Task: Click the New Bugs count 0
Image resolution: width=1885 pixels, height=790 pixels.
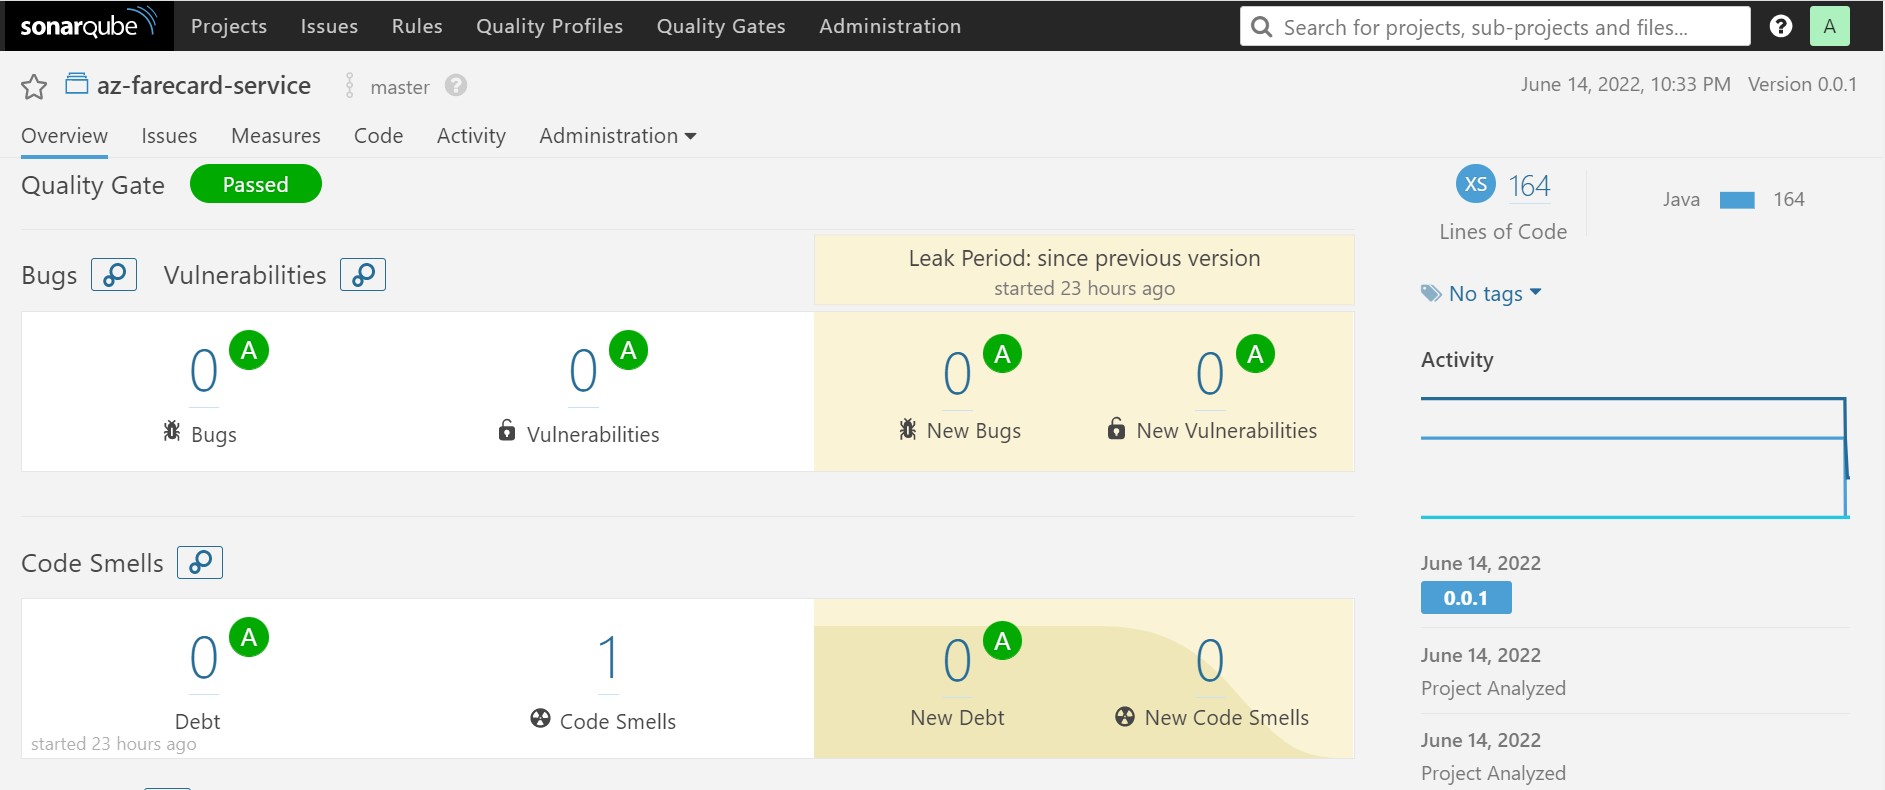Action: click(957, 374)
